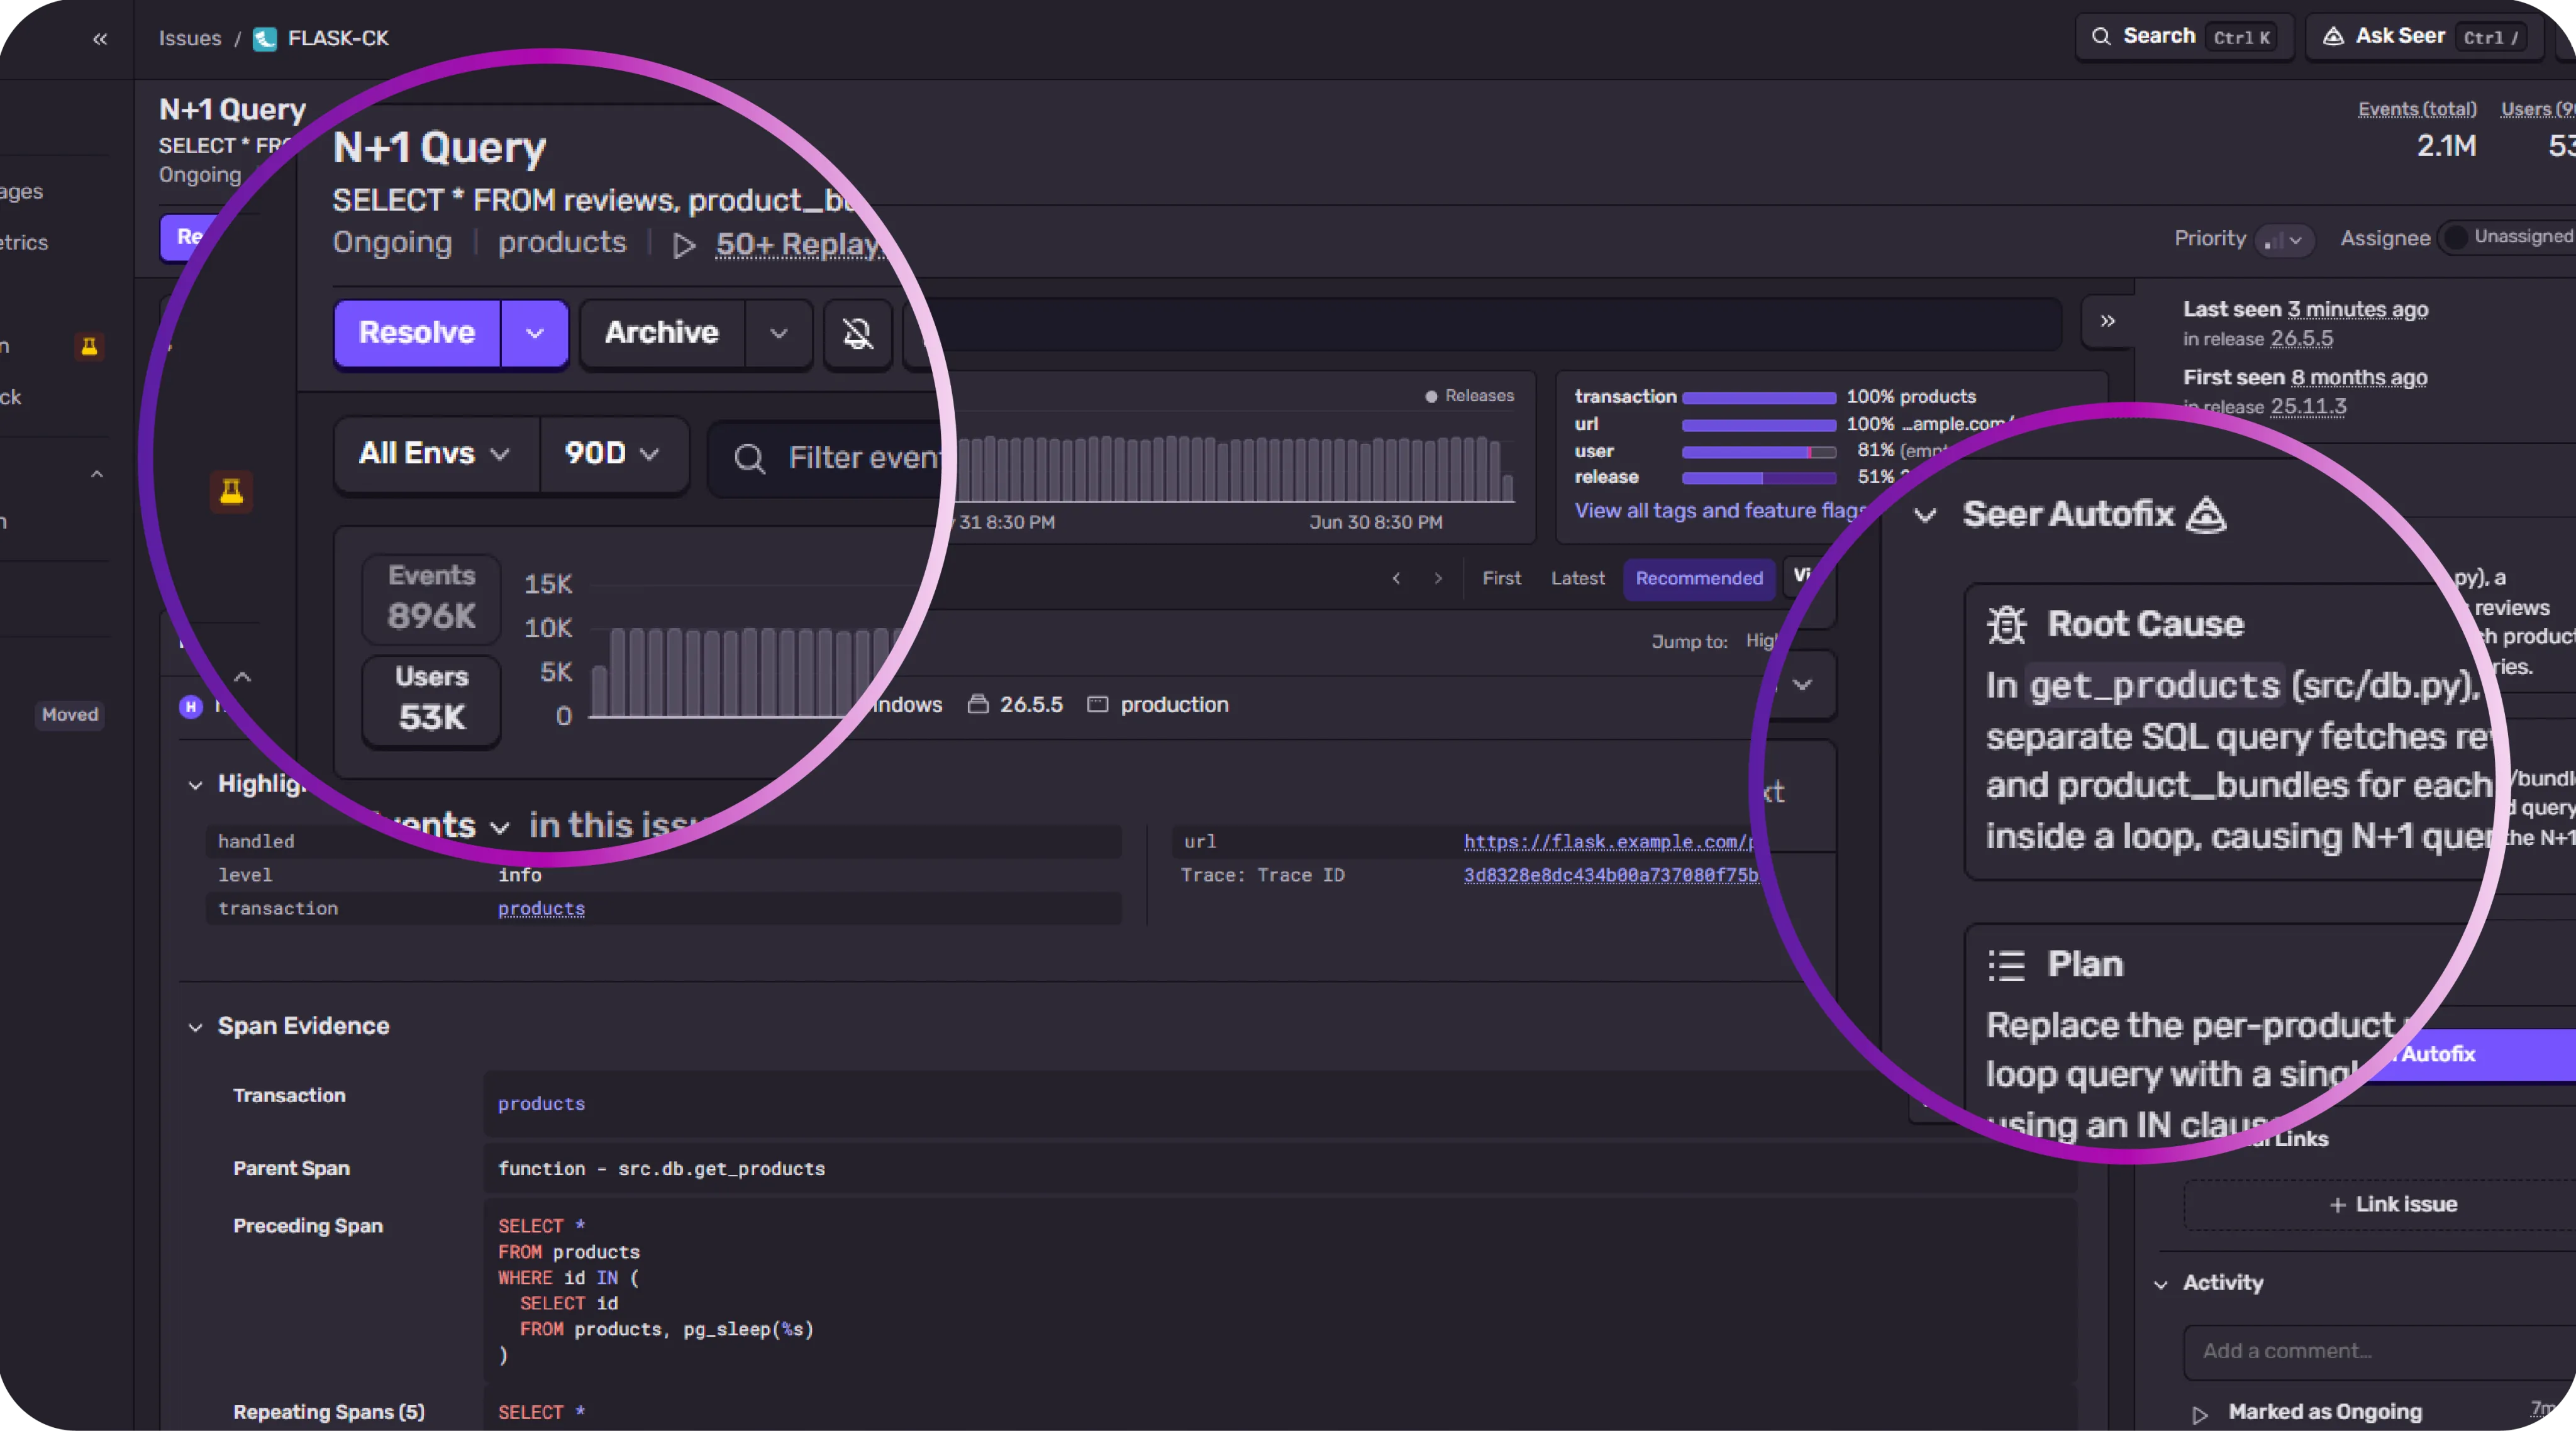Click the Root Cause bug icon

[x=2006, y=624]
